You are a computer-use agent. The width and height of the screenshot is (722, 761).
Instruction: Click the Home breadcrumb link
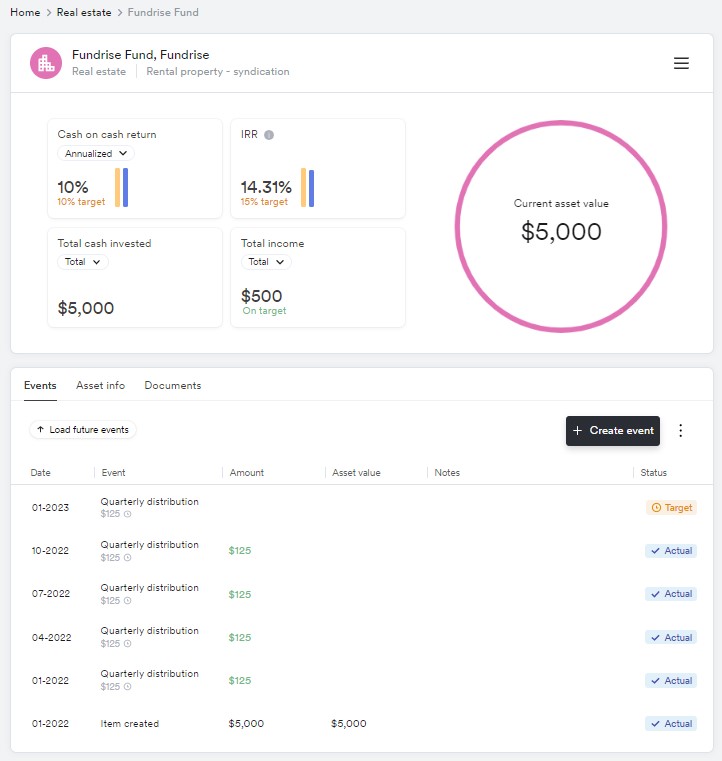click(25, 13)
